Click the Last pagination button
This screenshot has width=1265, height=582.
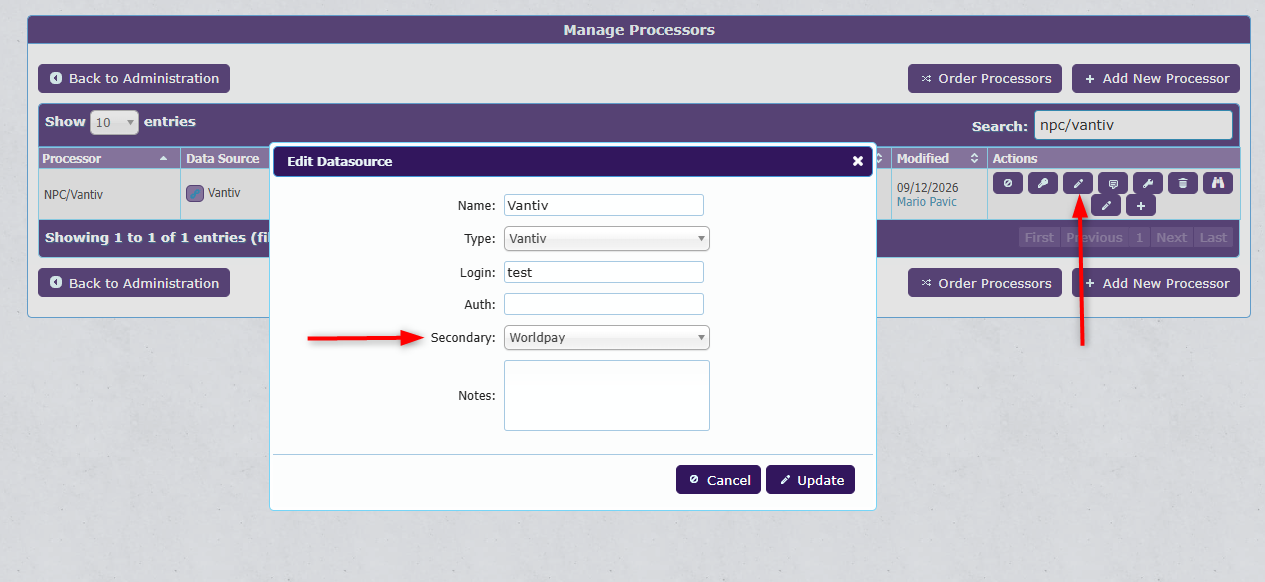click(1213, 238)
